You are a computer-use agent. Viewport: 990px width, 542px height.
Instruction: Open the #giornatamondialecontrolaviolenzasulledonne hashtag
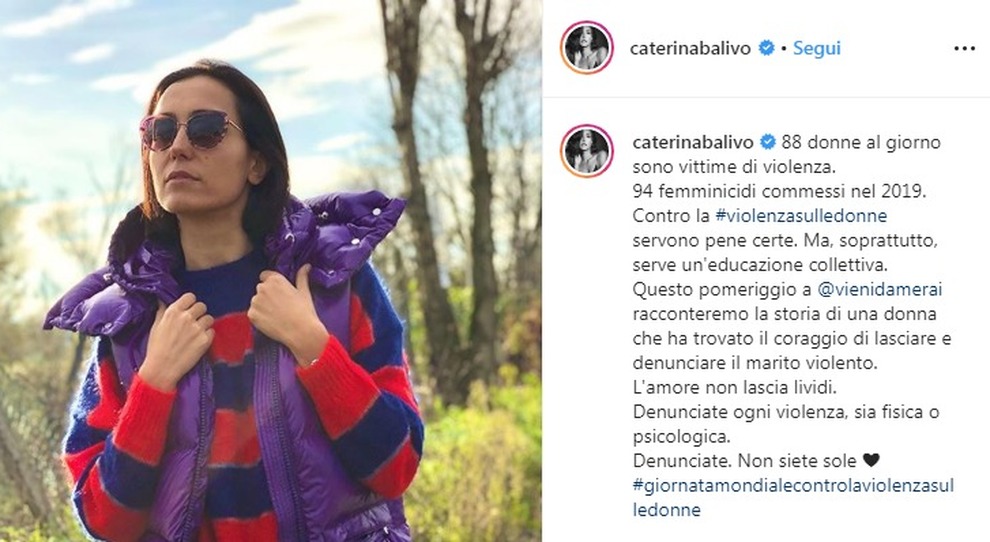(793, 497)
